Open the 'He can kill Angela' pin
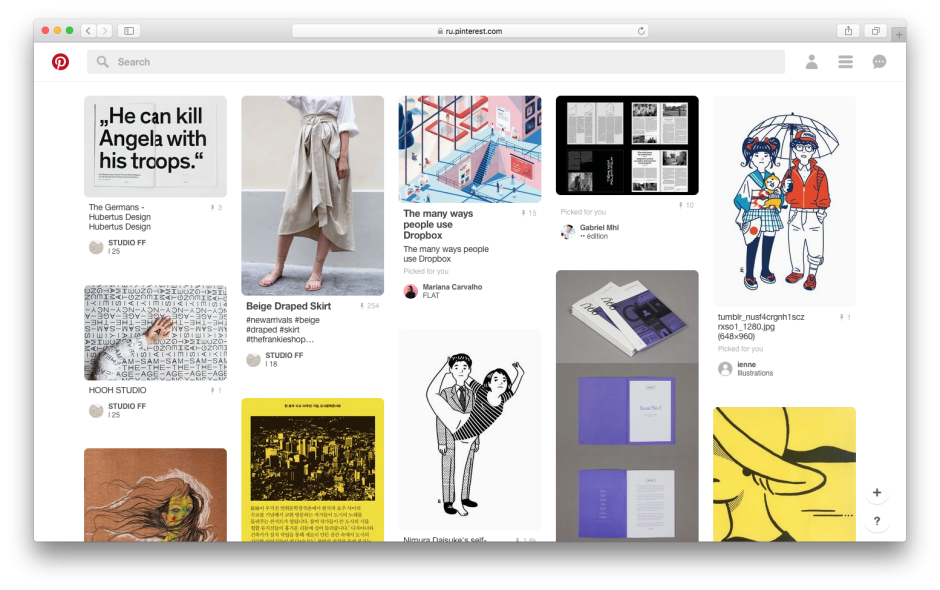Viewport: 940px width, 590px height. (x=155, y=146)
